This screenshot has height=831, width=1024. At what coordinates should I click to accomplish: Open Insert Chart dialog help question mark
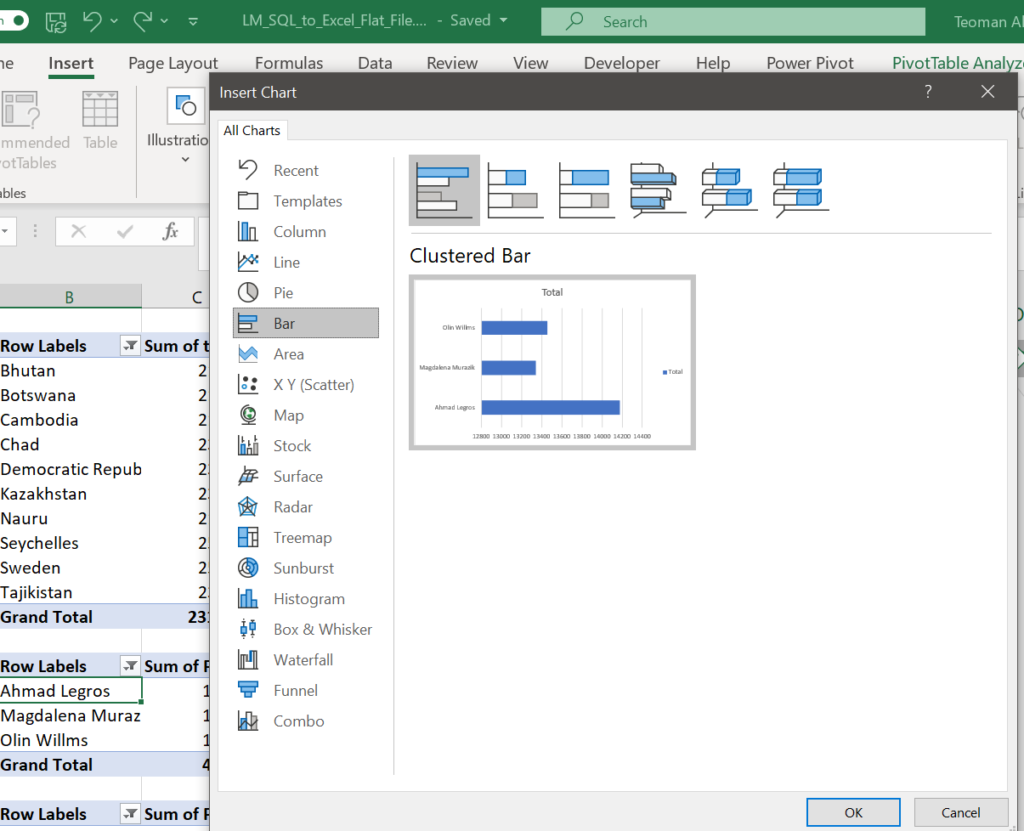tap(928, 92)
